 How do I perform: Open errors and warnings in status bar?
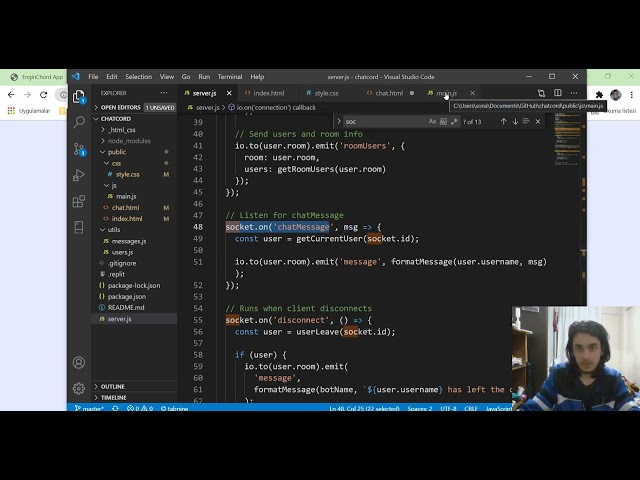(x=140, y=408)
